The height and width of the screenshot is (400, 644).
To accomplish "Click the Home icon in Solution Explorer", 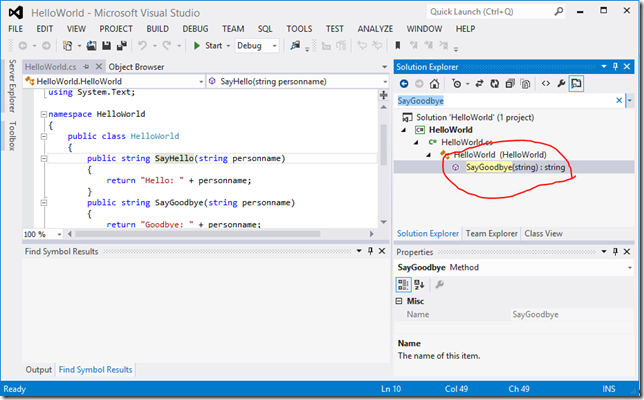I will (435, 84).
